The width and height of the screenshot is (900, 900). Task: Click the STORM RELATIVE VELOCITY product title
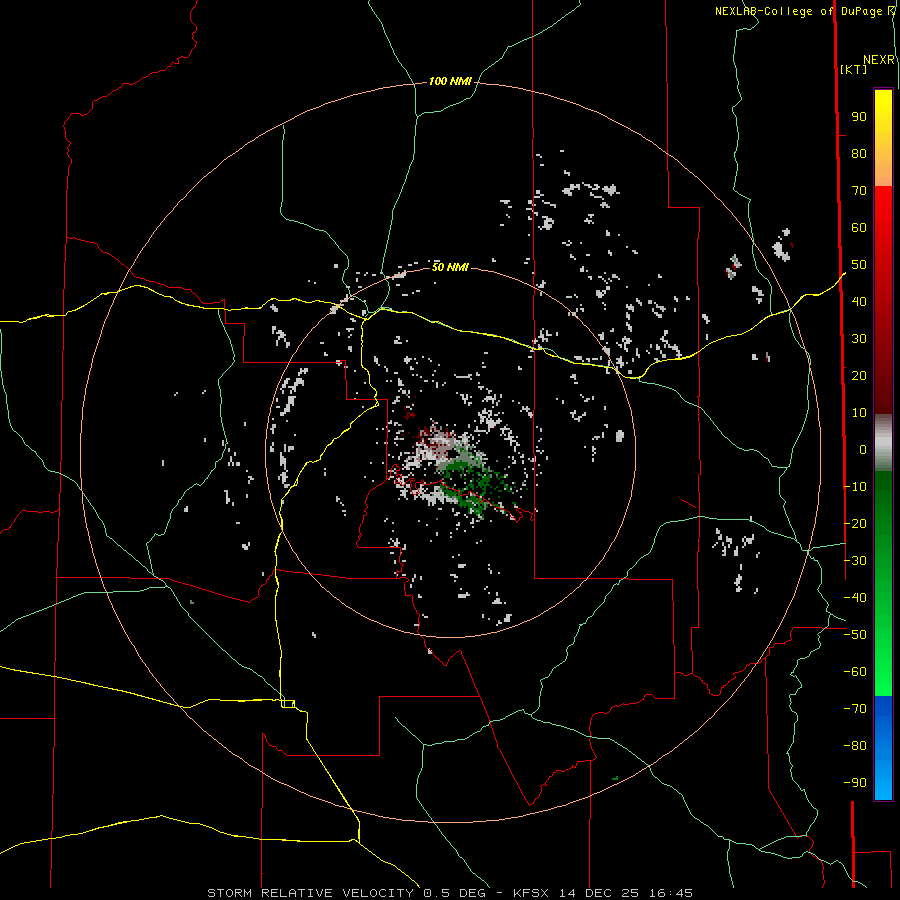click(x=310, y=893)
